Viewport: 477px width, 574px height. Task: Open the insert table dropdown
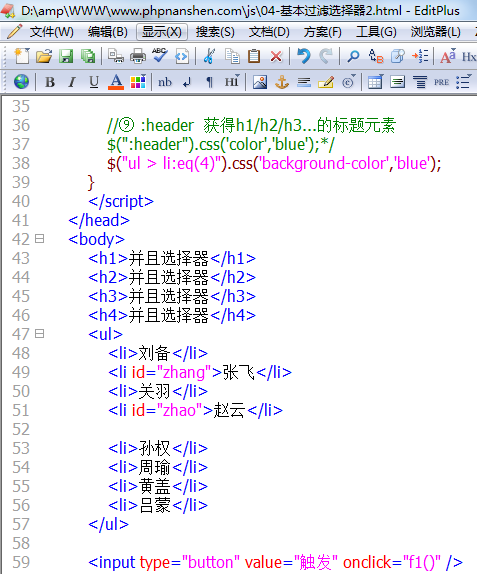point(376,82)
